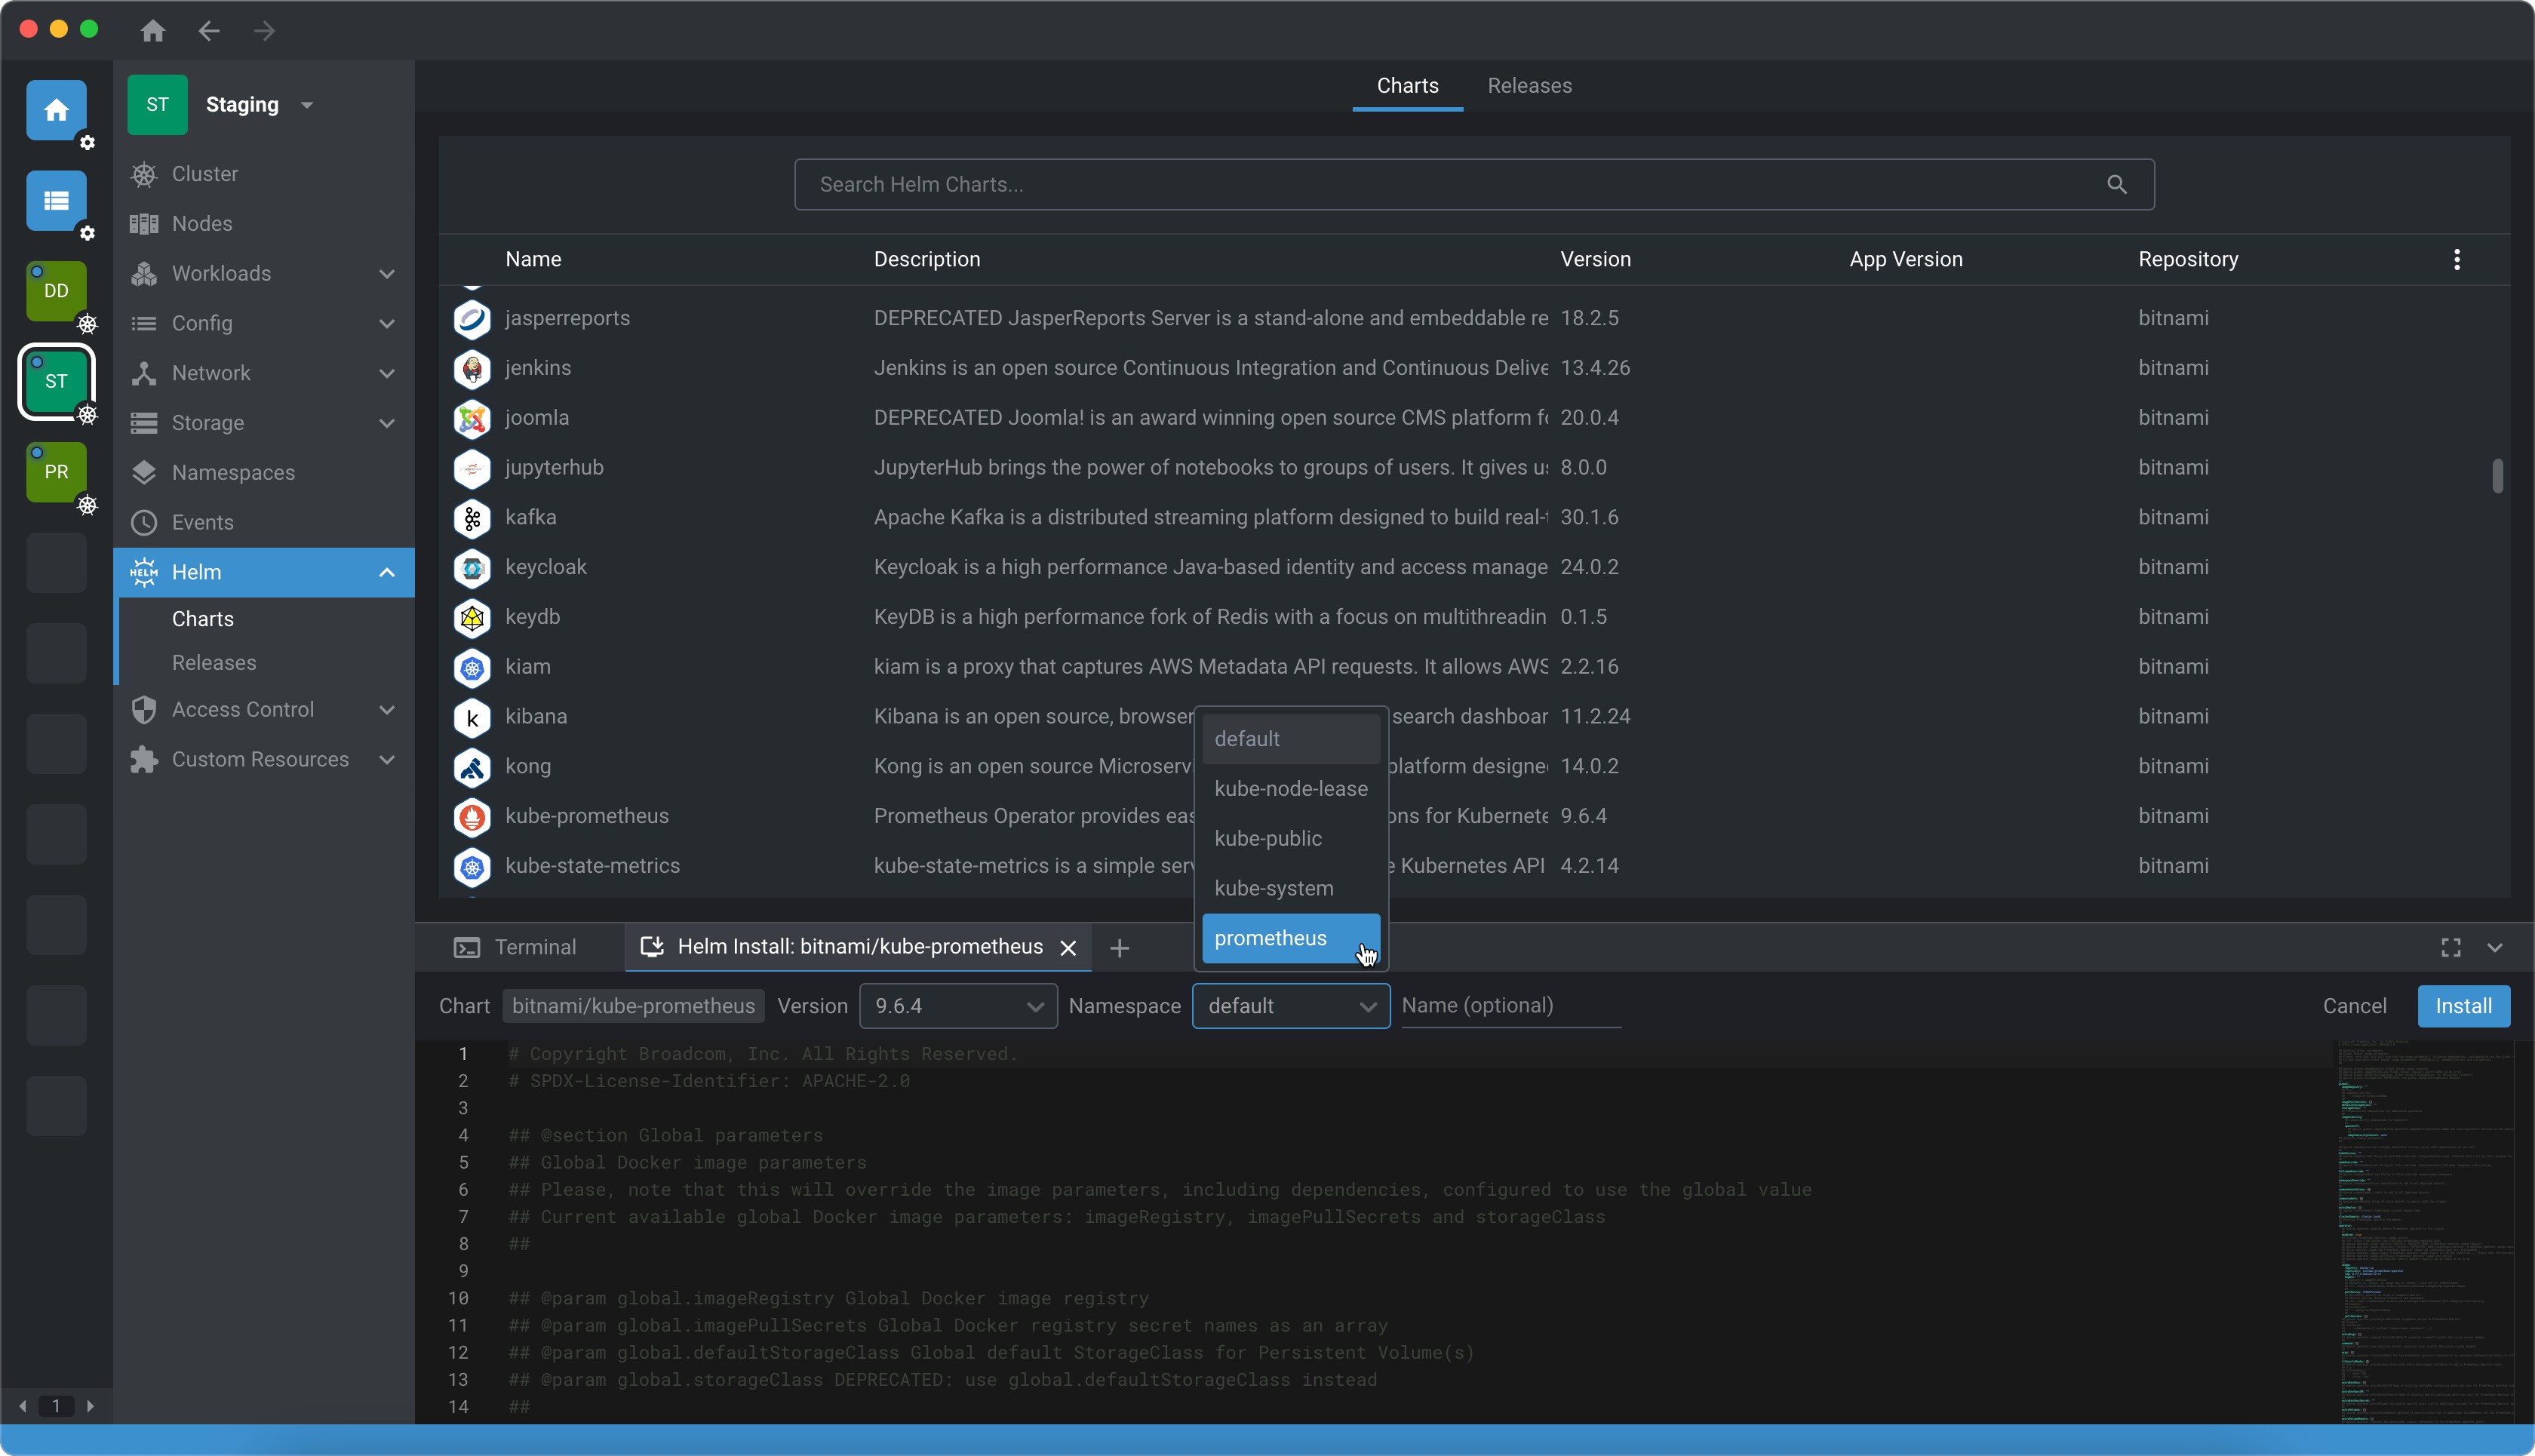Switch to the Releases tab

click(x=1529, y=86)
